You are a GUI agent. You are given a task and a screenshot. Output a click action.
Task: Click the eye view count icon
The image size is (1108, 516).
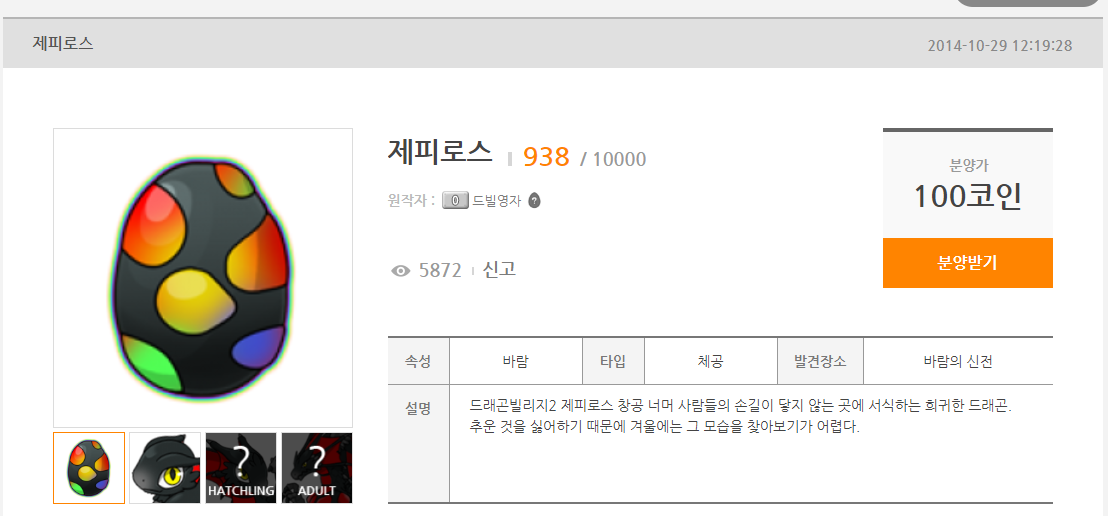[x=401, y=271]
